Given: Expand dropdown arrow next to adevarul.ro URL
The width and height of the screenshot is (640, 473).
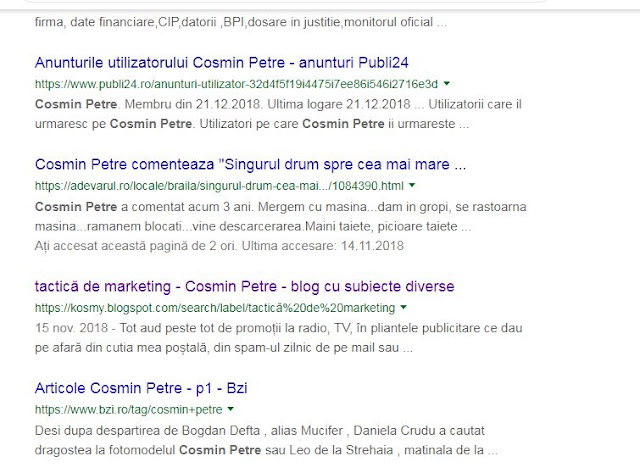Looking at the screenshot, I should point(412,185).
